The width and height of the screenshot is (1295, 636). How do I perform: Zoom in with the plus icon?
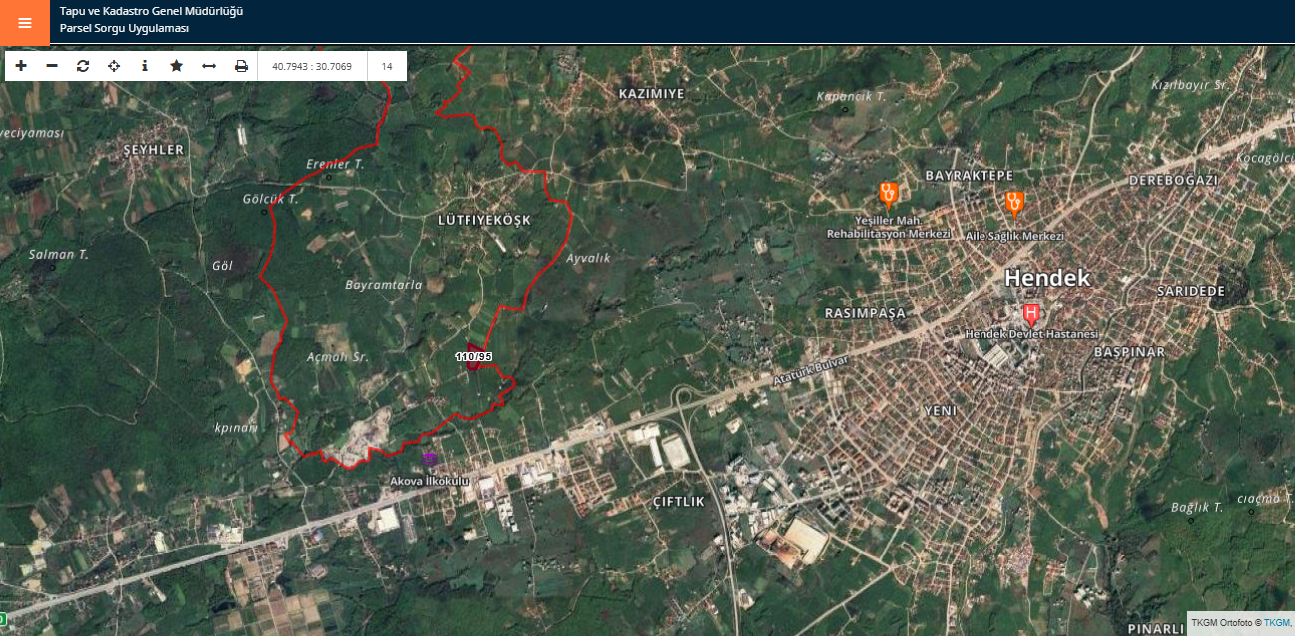click(22, 66)
